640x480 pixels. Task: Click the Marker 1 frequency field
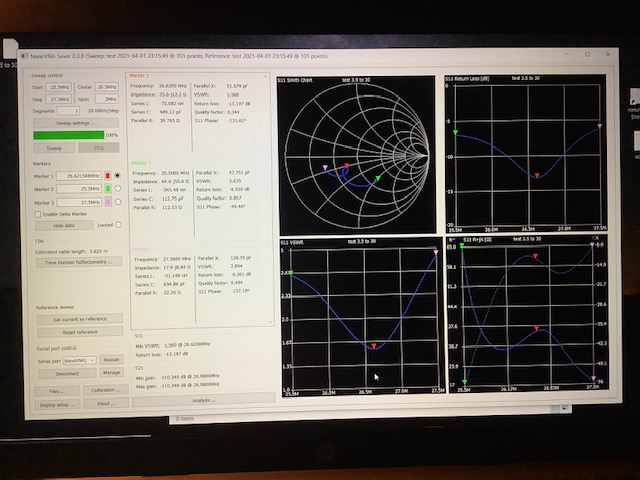point(79,176)
